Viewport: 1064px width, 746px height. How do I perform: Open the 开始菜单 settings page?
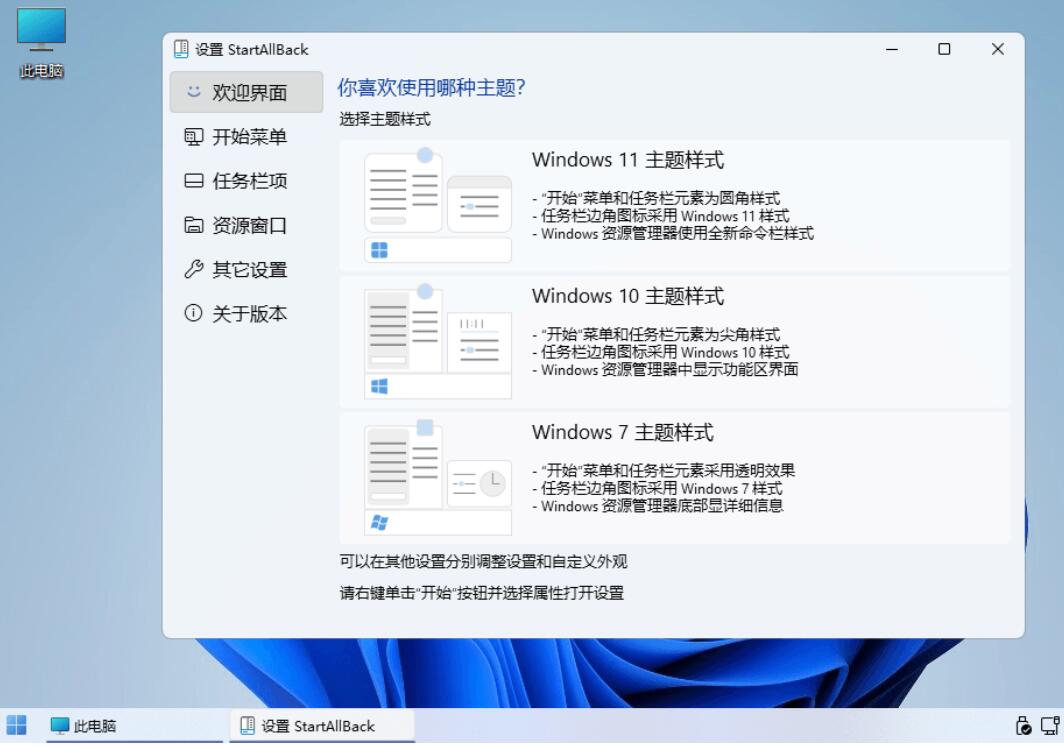click(x=246, y=136)
